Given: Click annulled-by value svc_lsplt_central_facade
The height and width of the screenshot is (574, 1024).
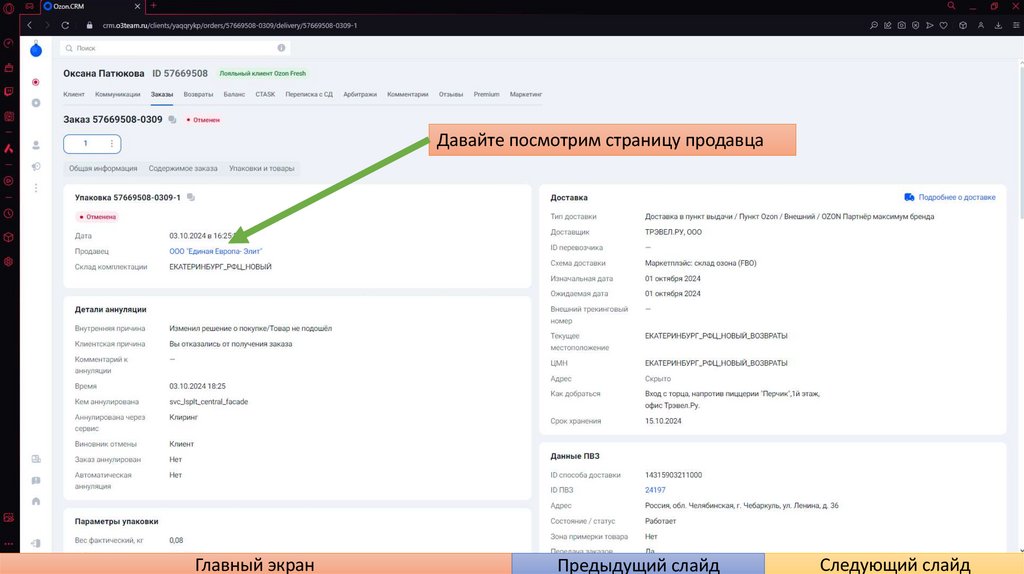Looking at the screenshot, I should 208,402.
